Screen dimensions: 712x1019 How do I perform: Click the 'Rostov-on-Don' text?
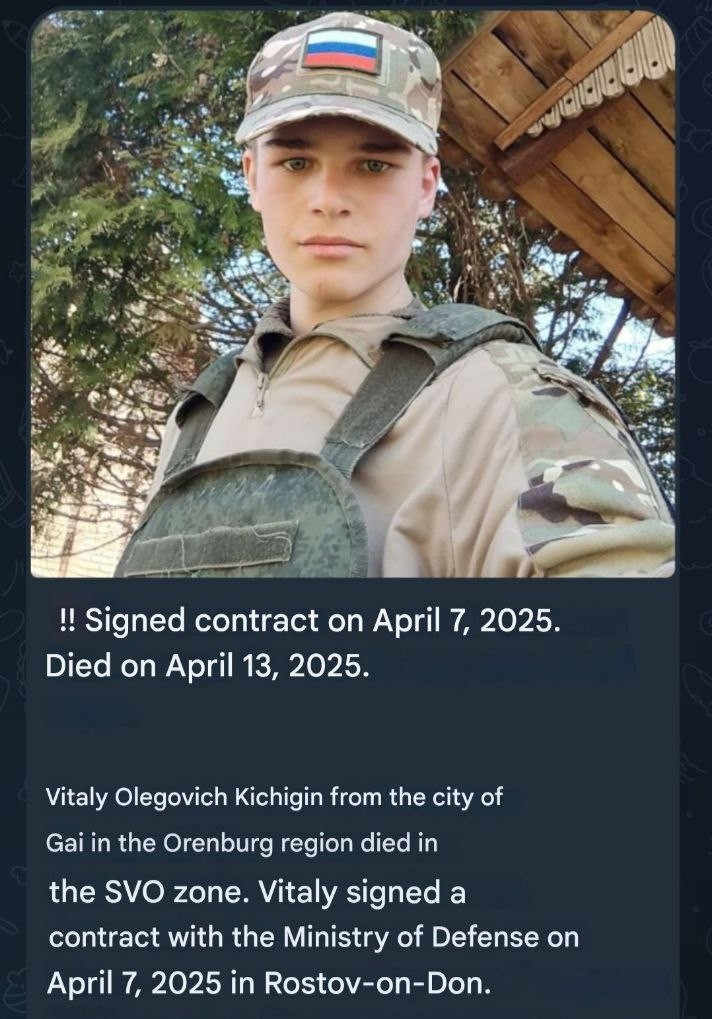coord(377,983)
